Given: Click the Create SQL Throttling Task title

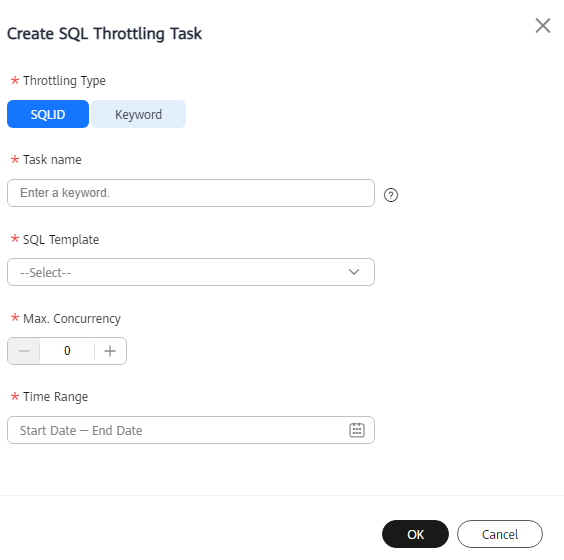Looking at the screenshot, I should 104,34.
